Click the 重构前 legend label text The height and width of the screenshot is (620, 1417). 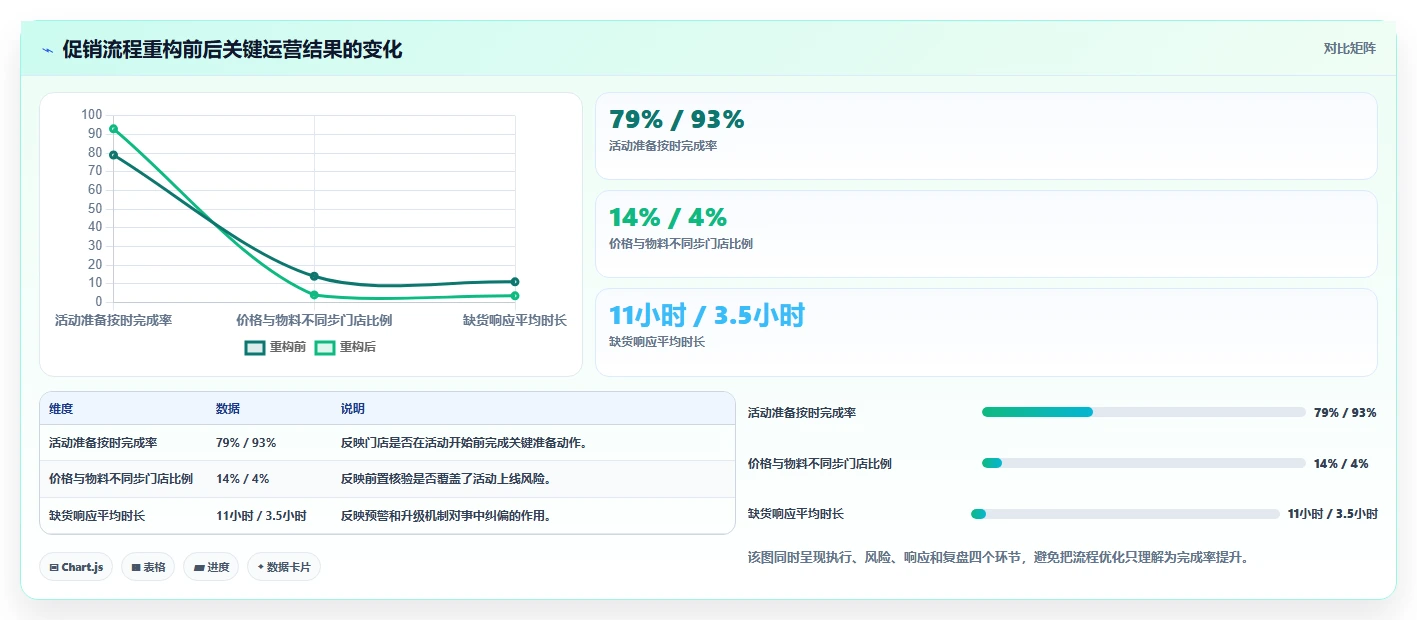(x=288, y=347)
